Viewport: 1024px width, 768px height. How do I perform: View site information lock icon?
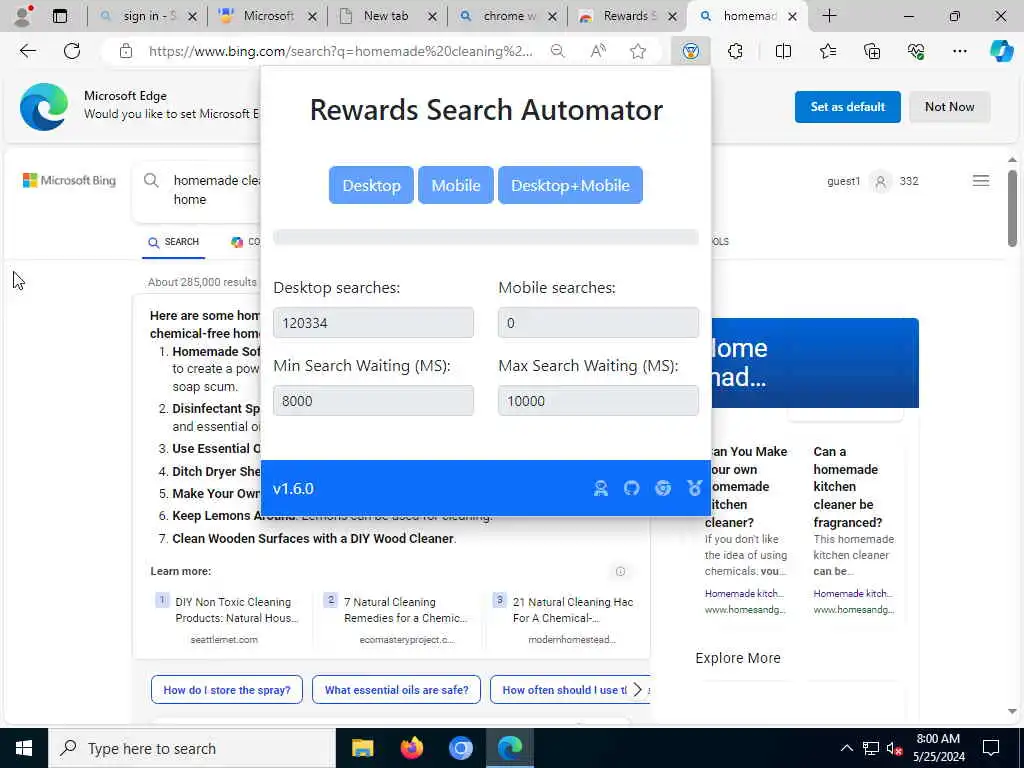click(x=126, y=51)
